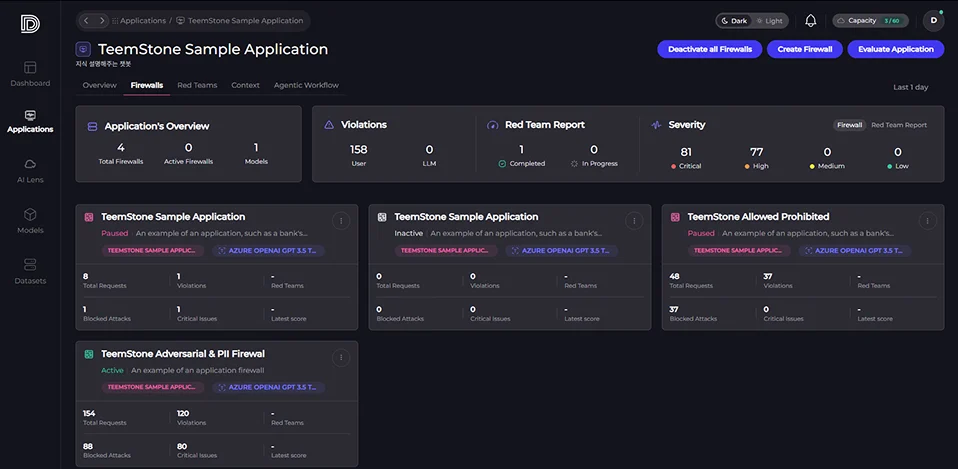Click the In Progress spinner icon
The height and width of the screenshot is (469, 958).
click(574, 164)
